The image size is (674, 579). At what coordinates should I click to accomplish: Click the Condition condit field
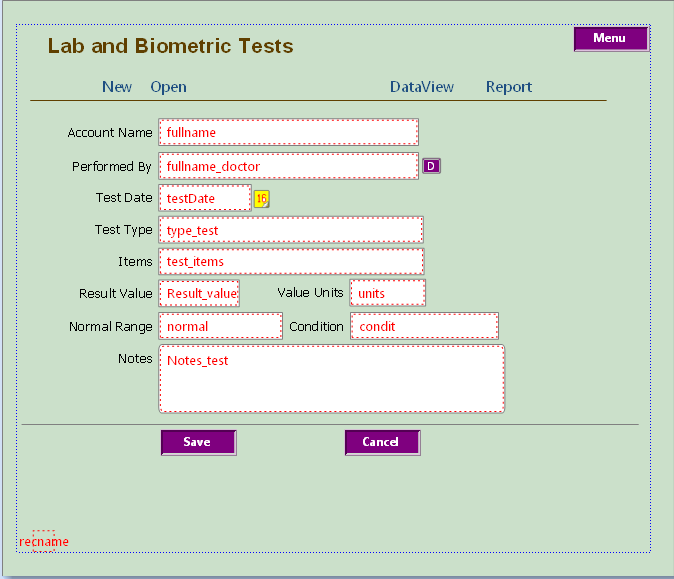coord(424,326)
